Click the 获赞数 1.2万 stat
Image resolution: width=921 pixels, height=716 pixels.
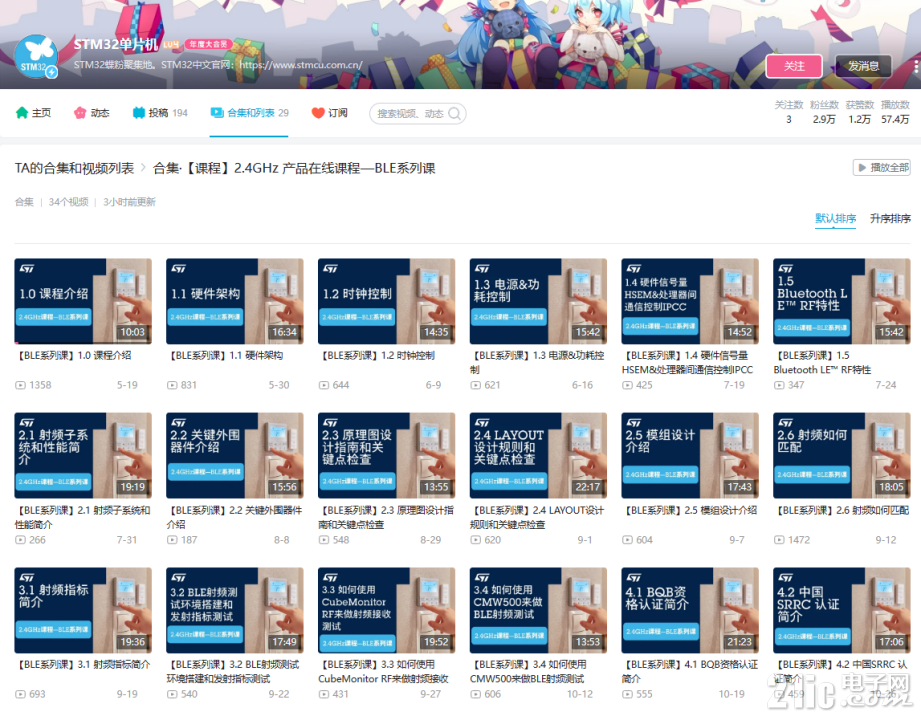click(x=859, y=112)
